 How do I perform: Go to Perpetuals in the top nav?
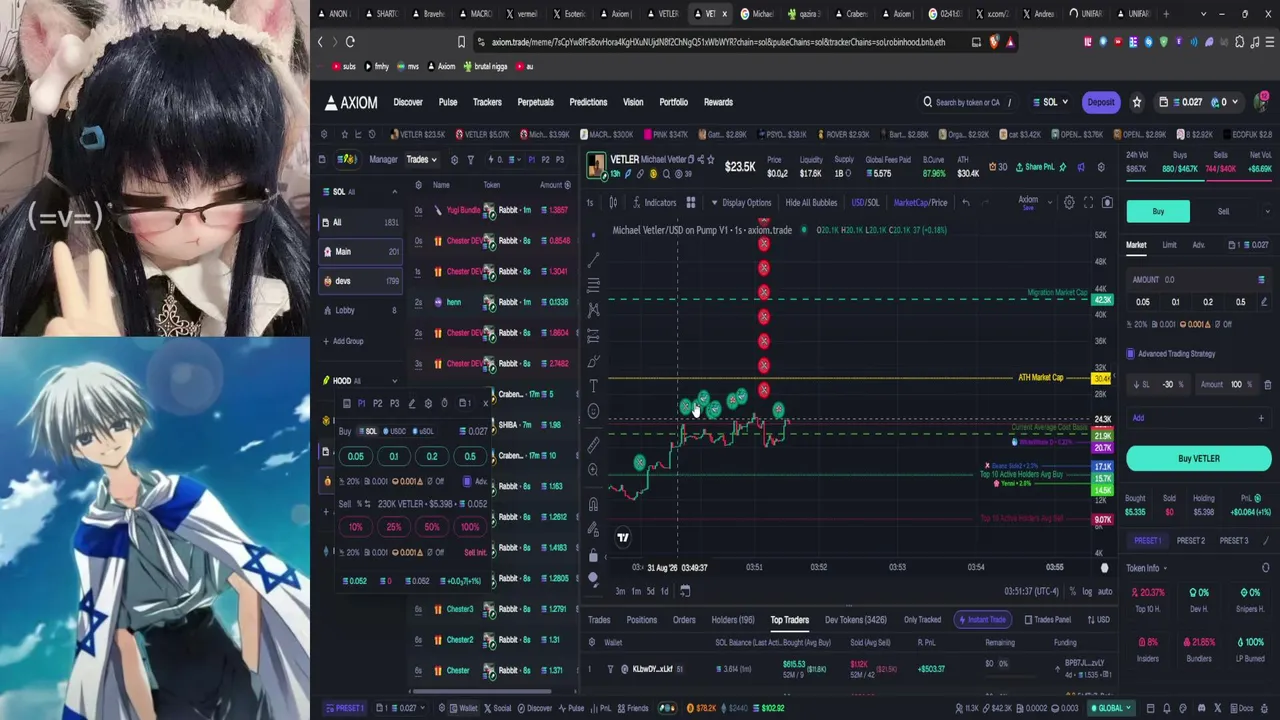(535, 102)
